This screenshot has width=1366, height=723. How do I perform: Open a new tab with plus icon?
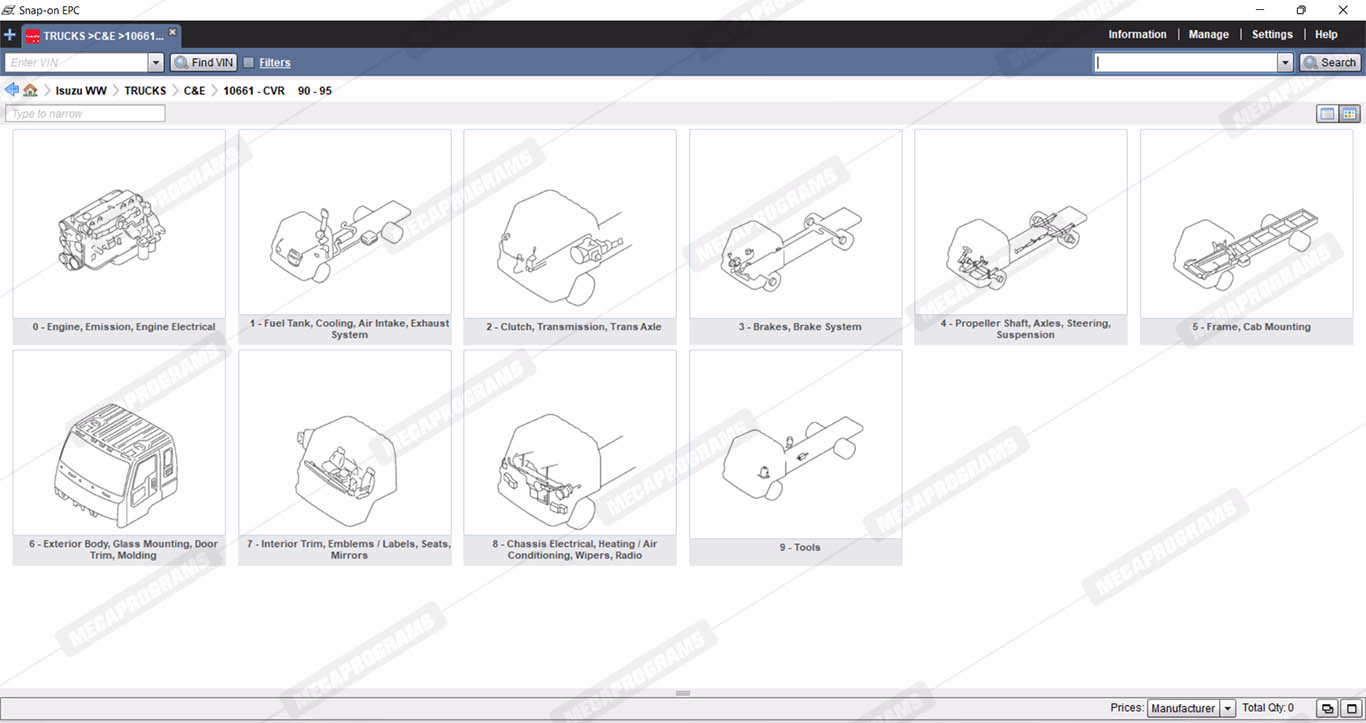pyautogui.click(x=10, y=35)
